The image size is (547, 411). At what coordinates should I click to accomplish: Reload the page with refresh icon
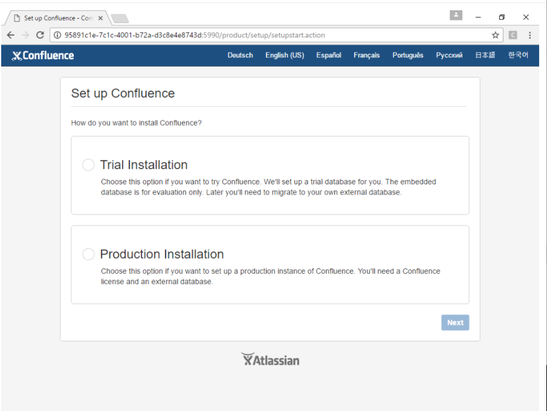[40, 35]
